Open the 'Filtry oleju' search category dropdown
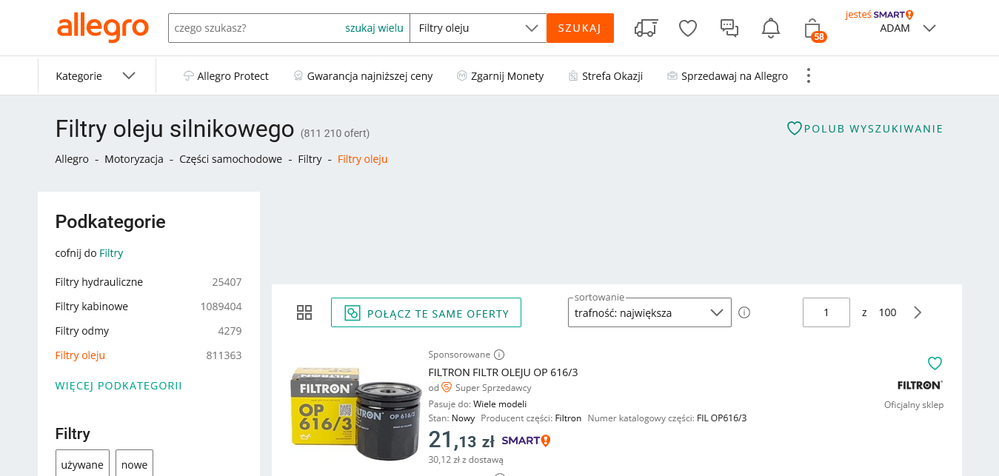Screen dimensions: 999x476 point(478,28)
